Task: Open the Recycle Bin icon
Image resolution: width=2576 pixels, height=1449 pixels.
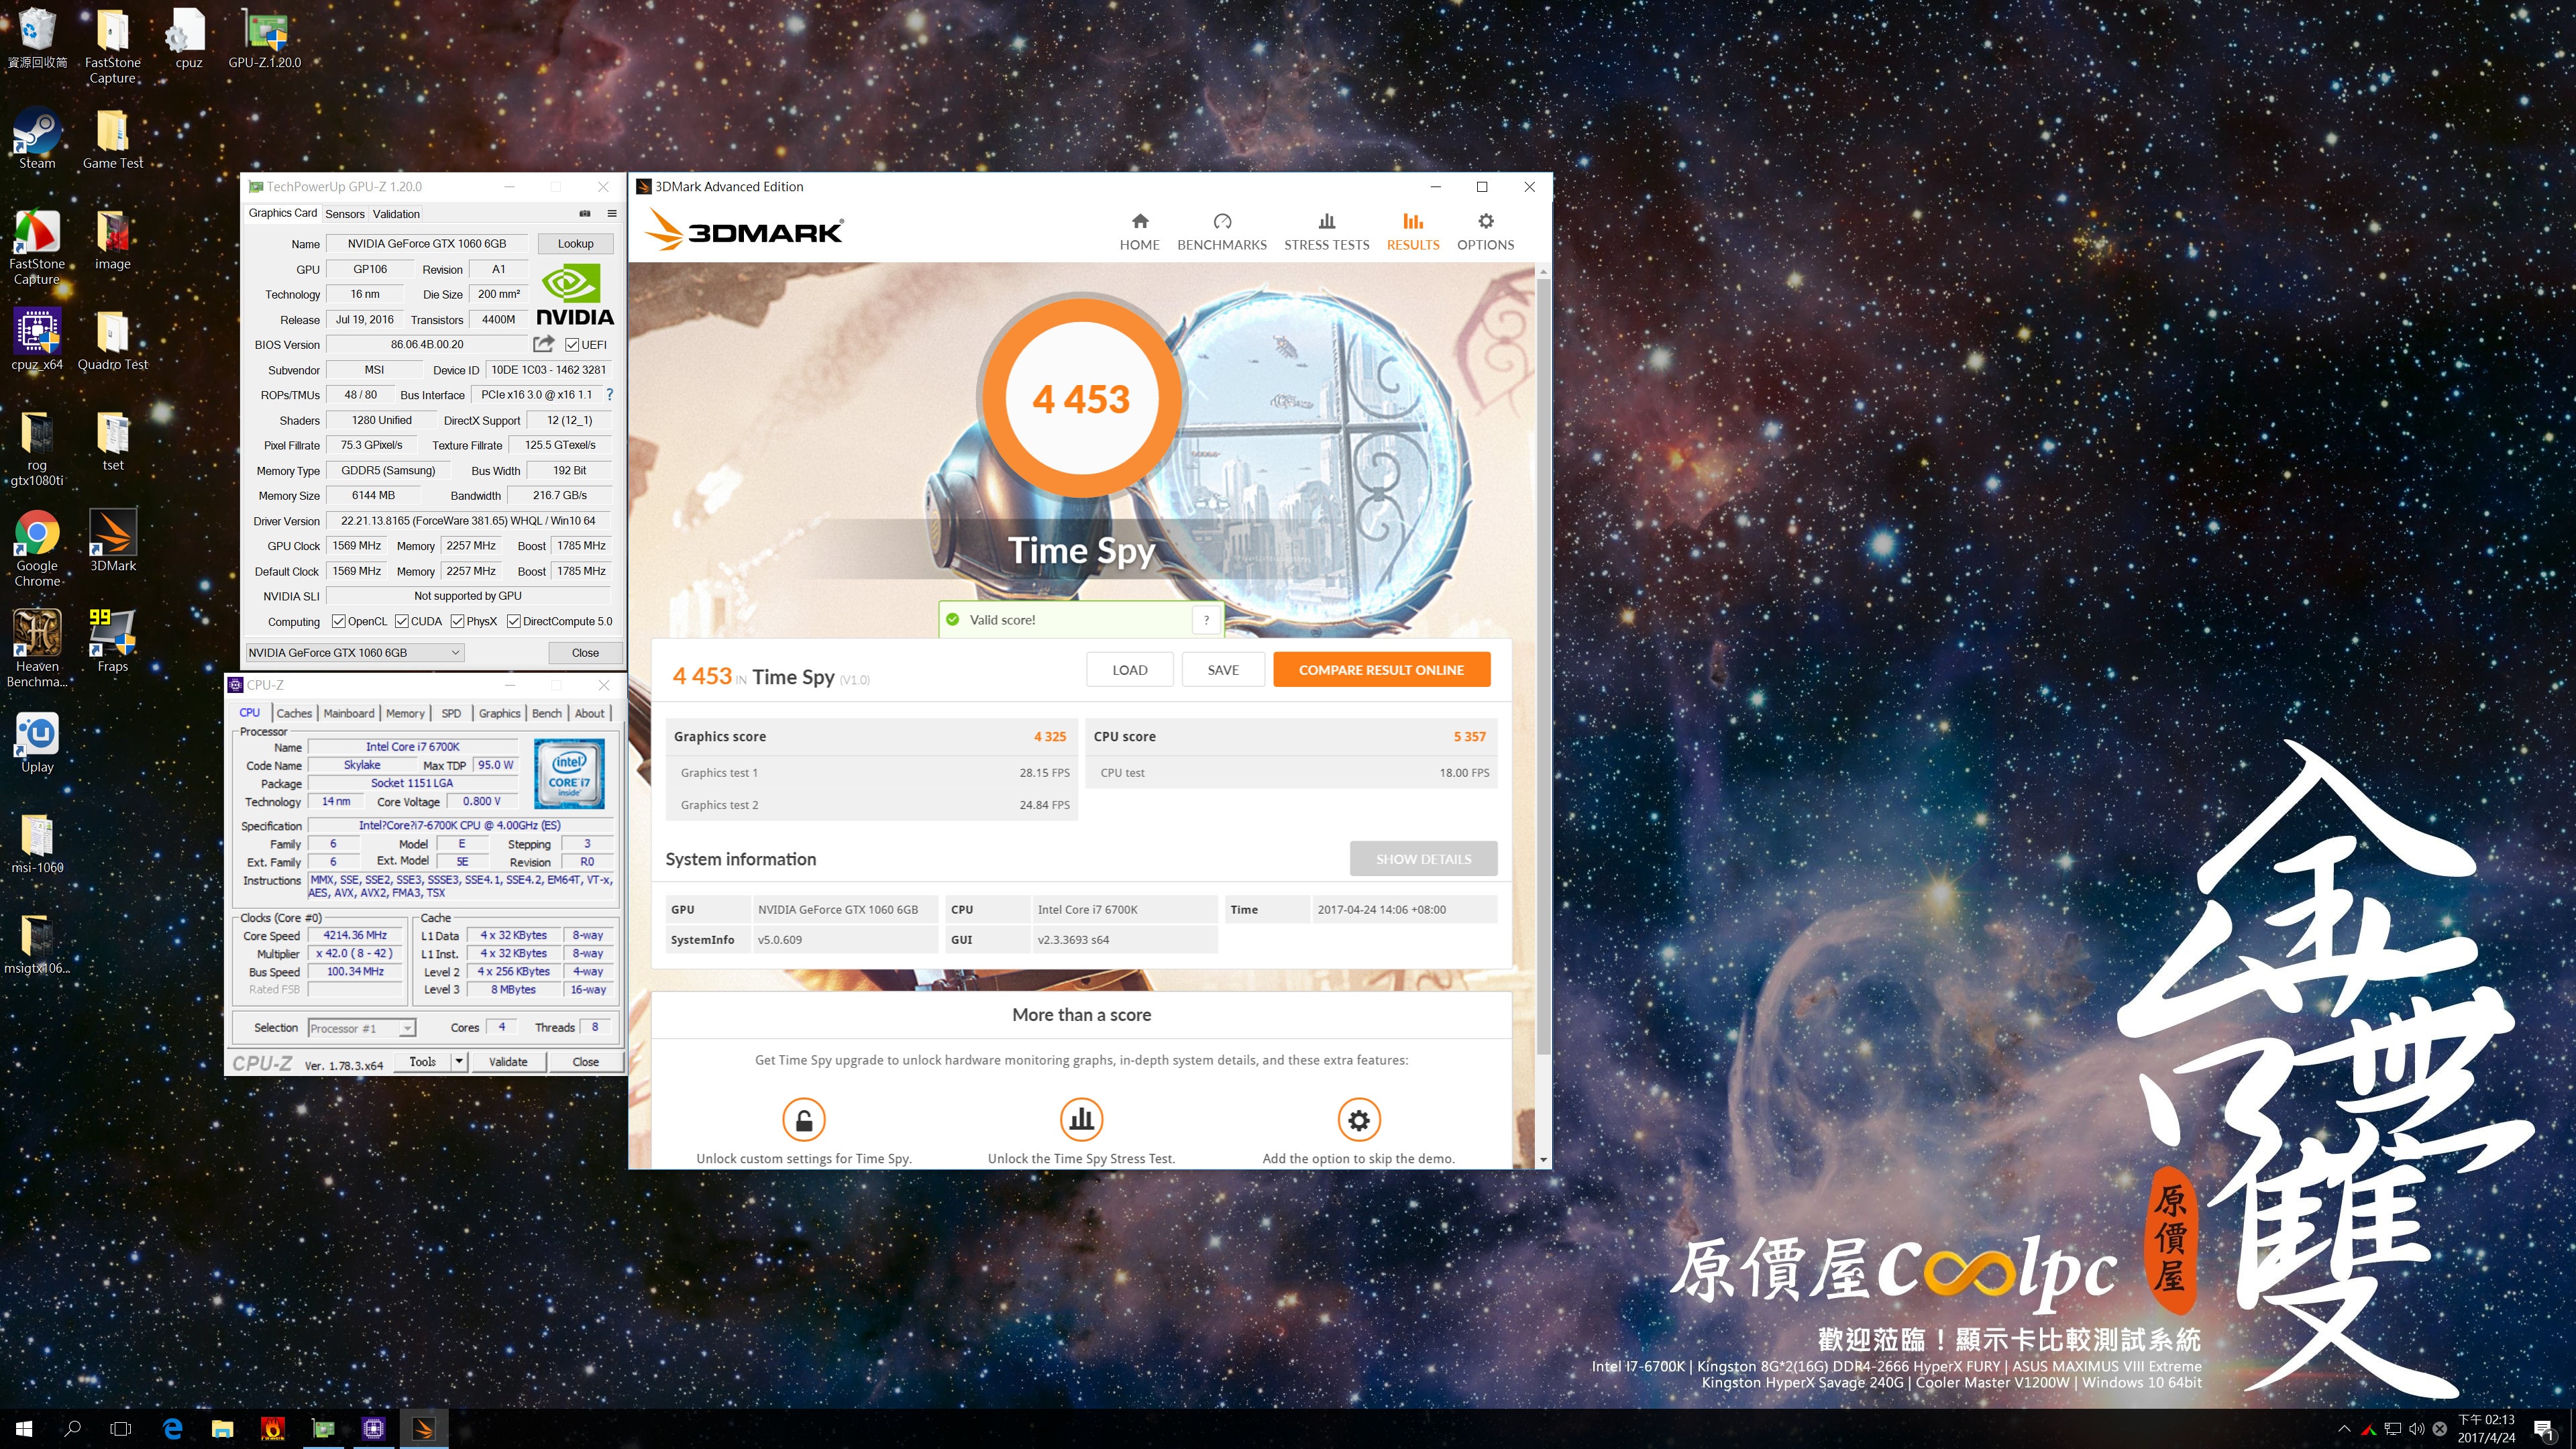Action: (x=37, y=38)
